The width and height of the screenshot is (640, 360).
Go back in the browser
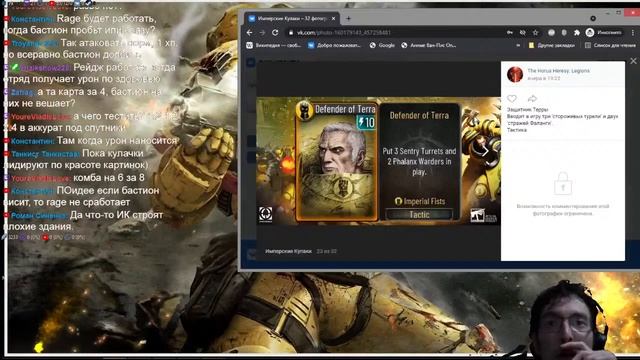[250, 33]
